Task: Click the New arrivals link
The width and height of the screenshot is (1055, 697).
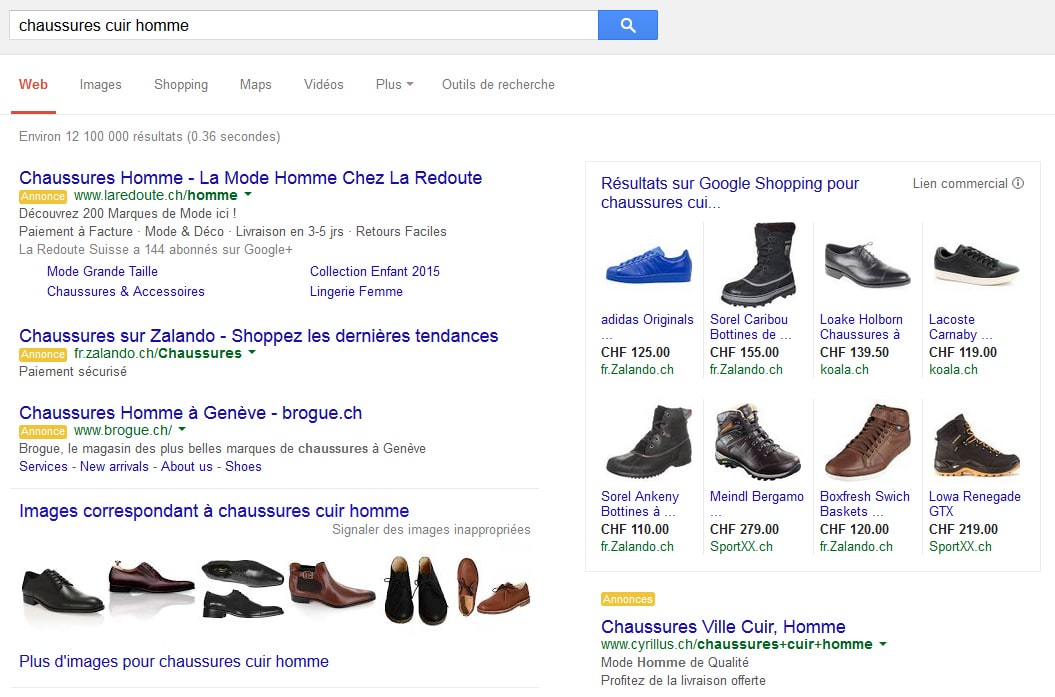Action: (x=114, y=466)
